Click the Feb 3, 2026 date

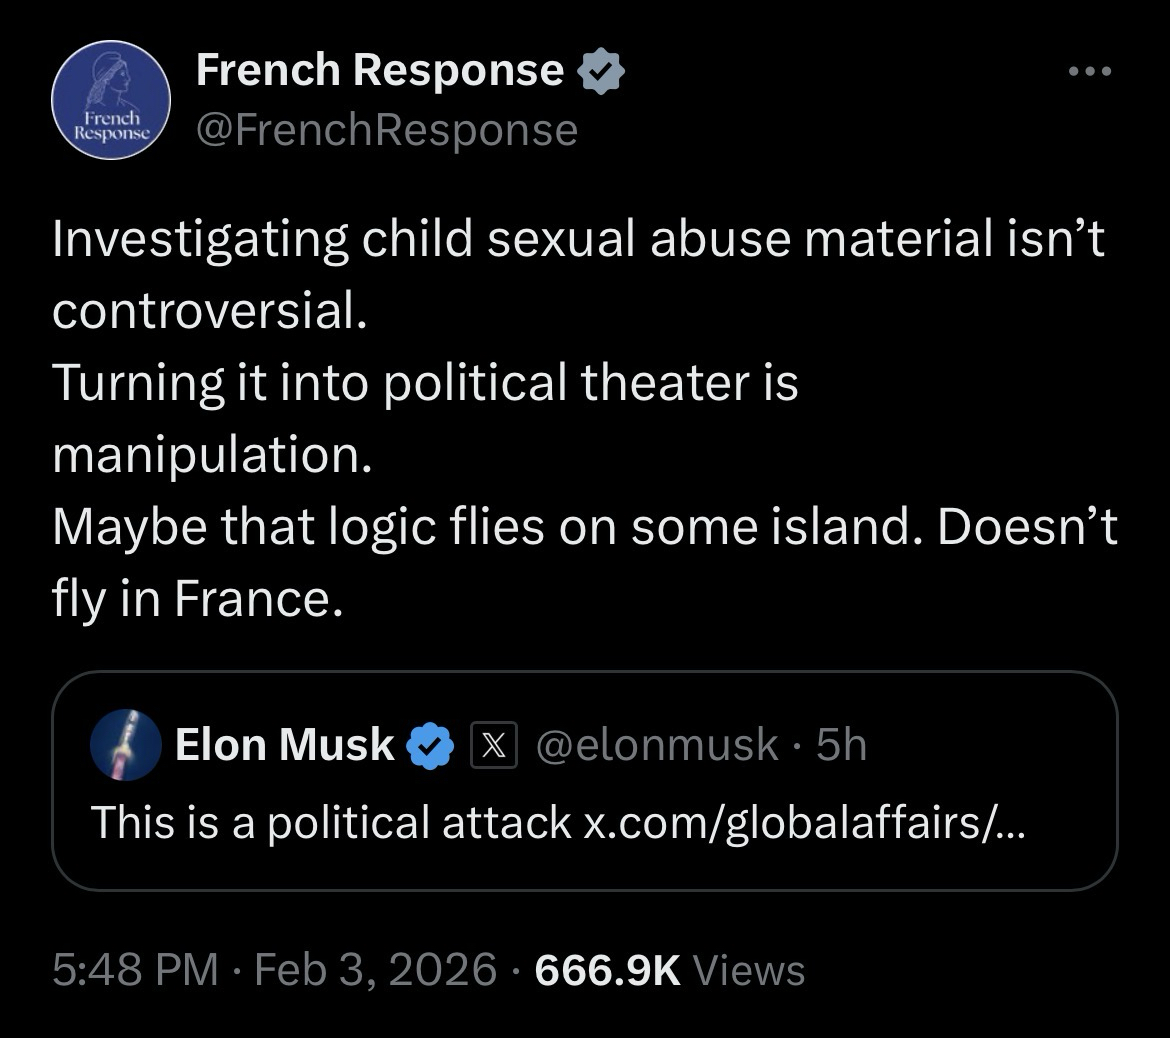376,969
